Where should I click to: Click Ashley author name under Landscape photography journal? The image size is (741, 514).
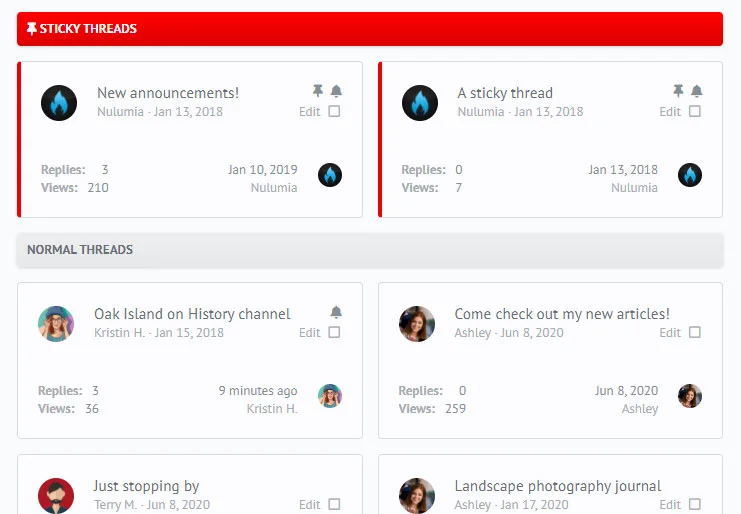tap(473, 505)
